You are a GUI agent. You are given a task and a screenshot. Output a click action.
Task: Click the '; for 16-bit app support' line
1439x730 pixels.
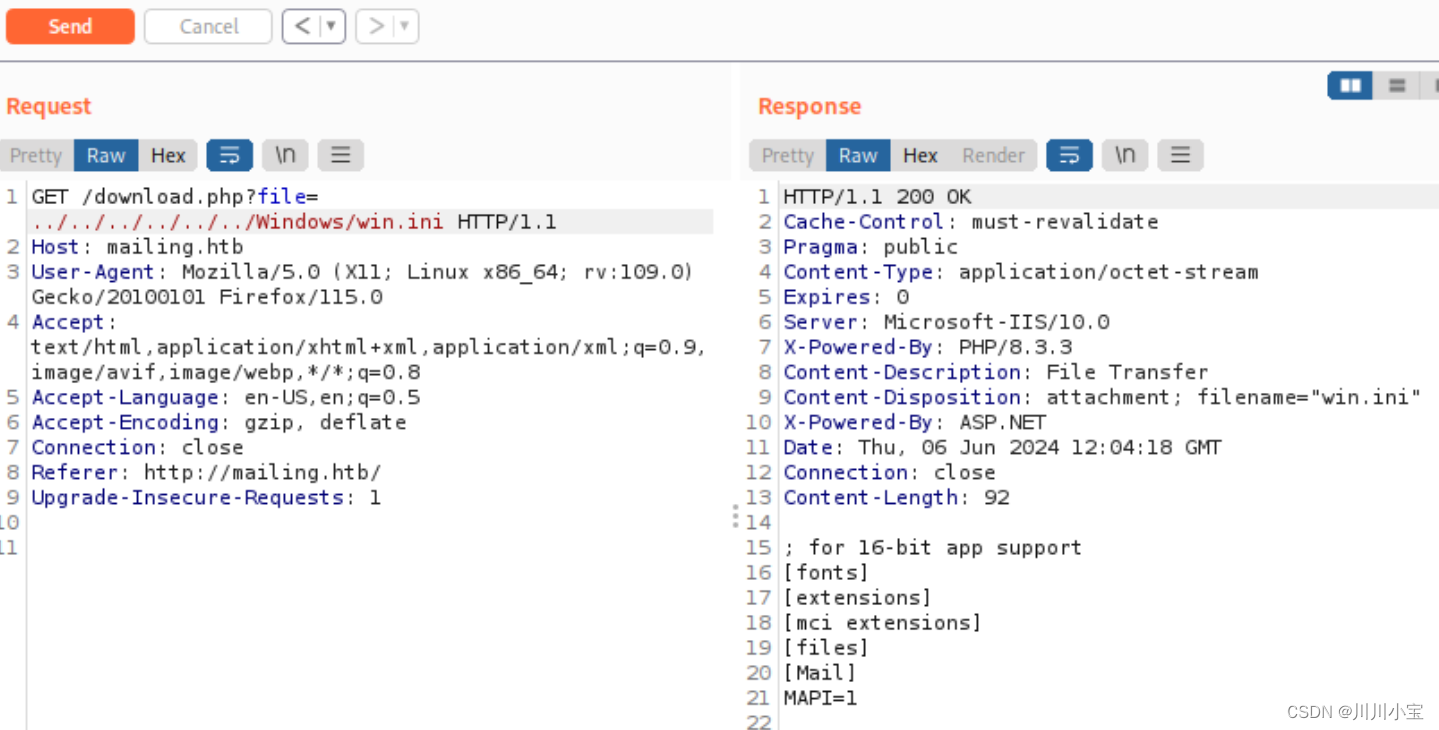[932, 547]
